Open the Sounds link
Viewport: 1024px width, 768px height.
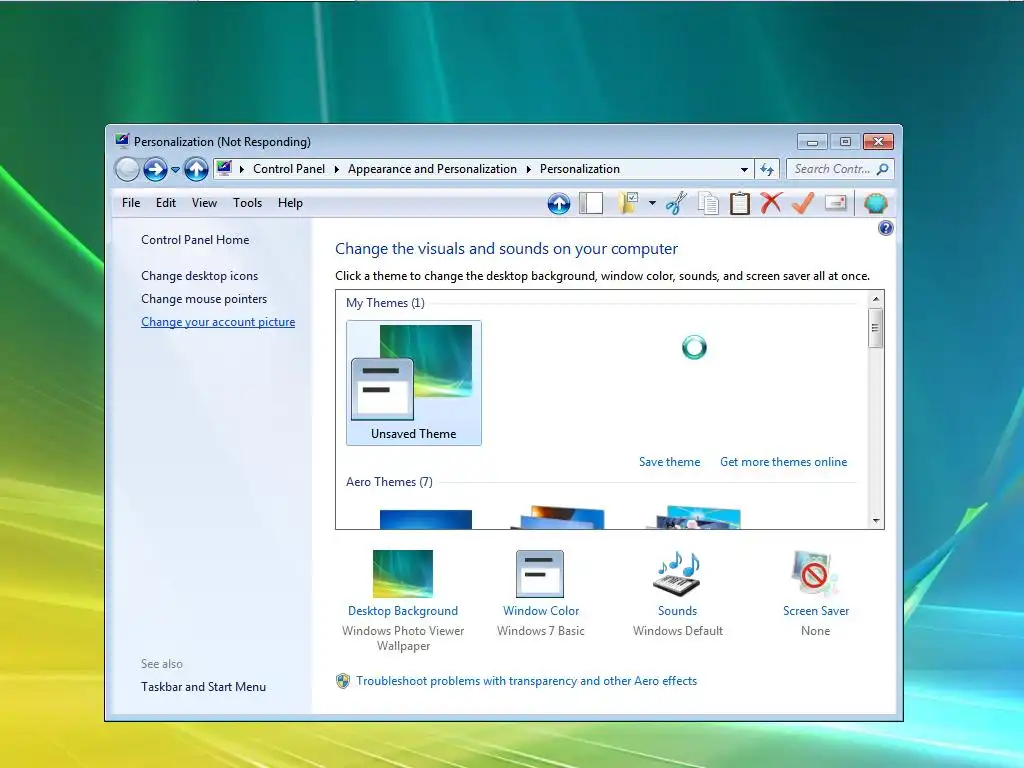click(x=677, y=611)
